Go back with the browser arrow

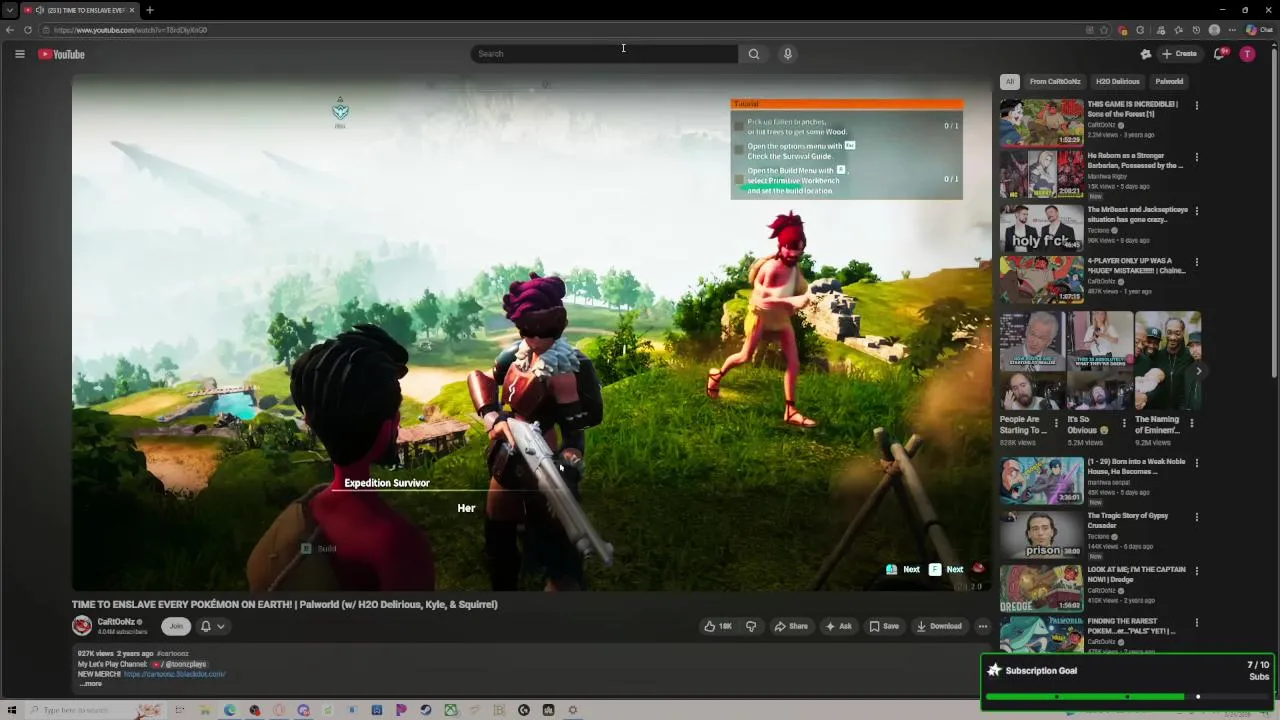coord(10,30)
